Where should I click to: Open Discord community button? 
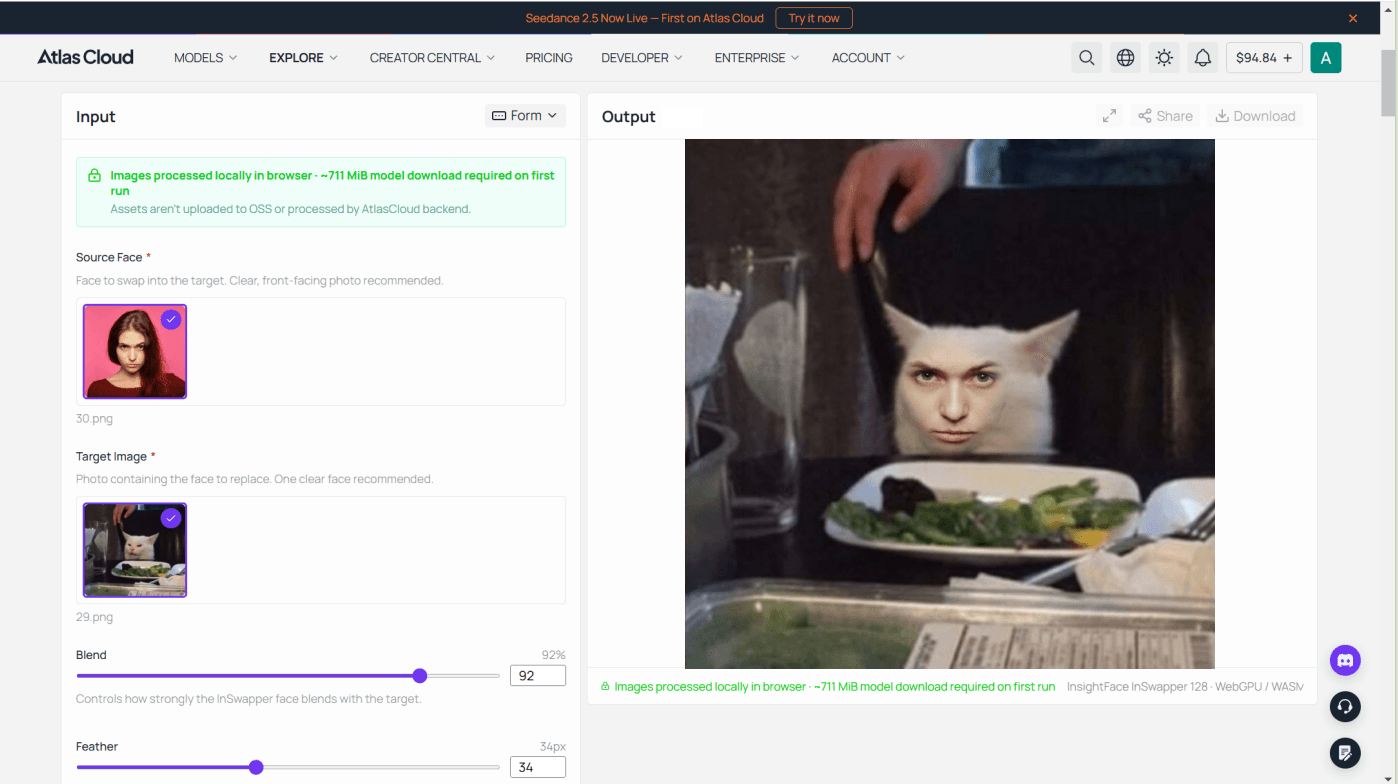(1345, 660)
